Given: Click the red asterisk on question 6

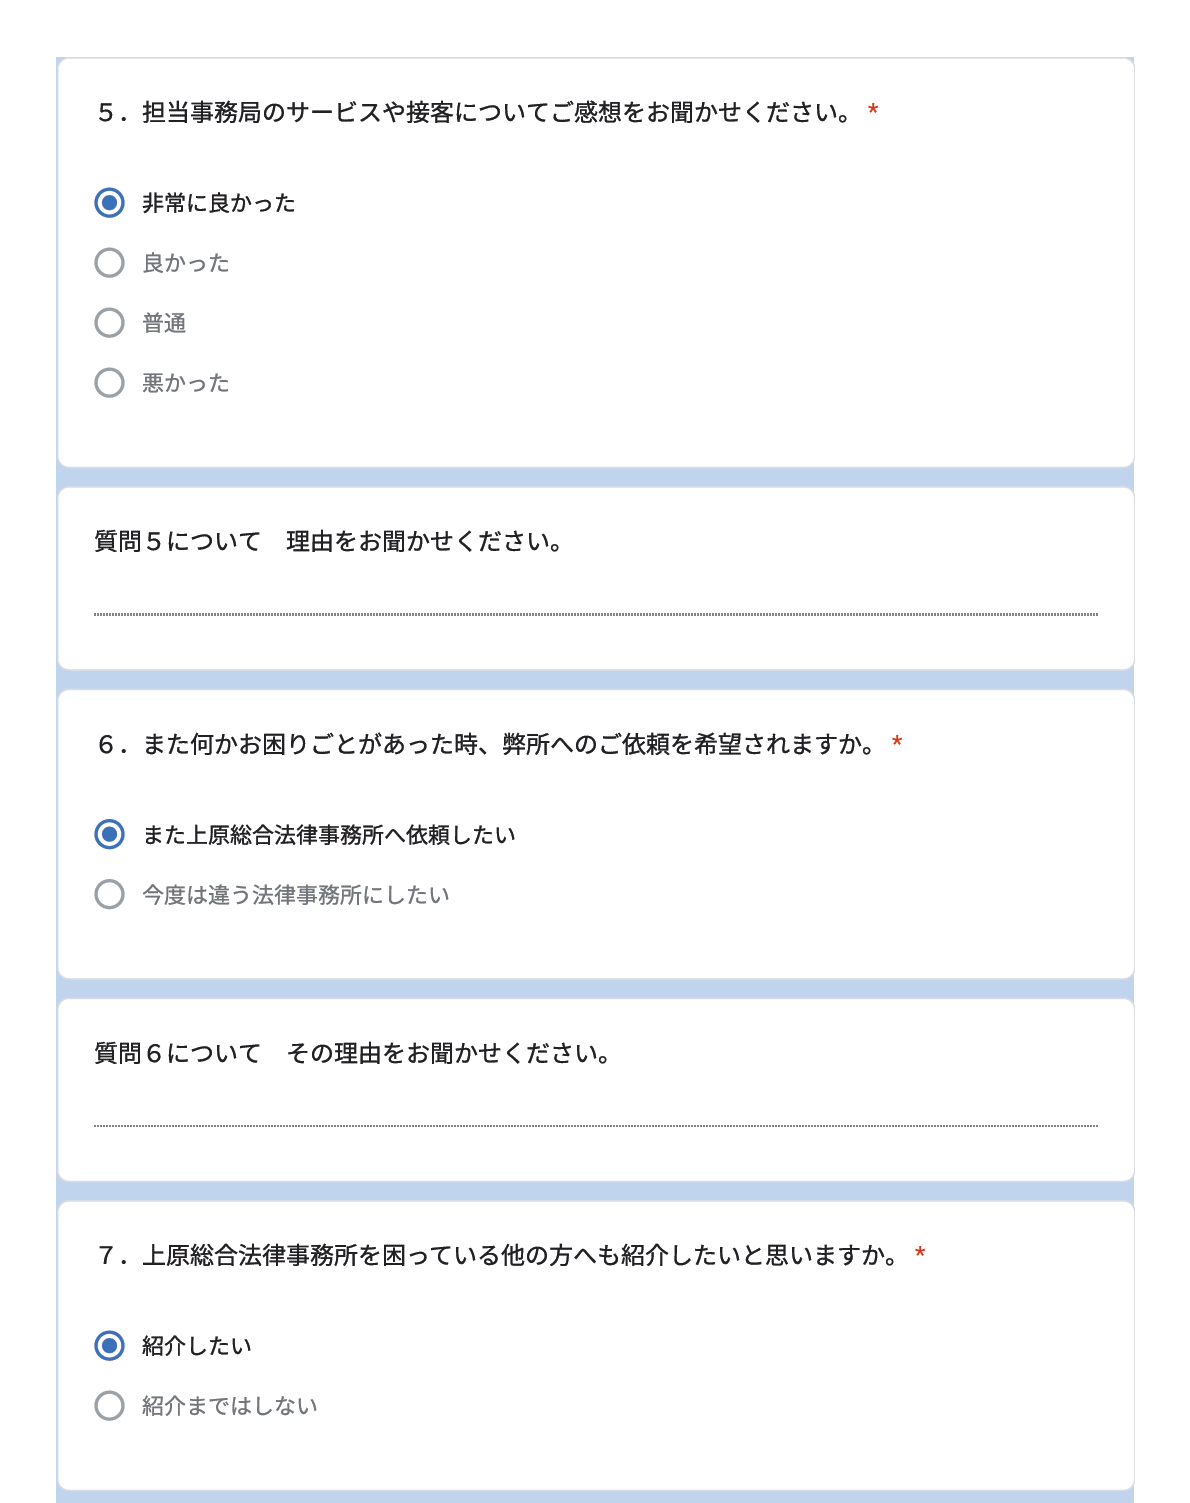Looking at the screenshot, I should point(897,742).
